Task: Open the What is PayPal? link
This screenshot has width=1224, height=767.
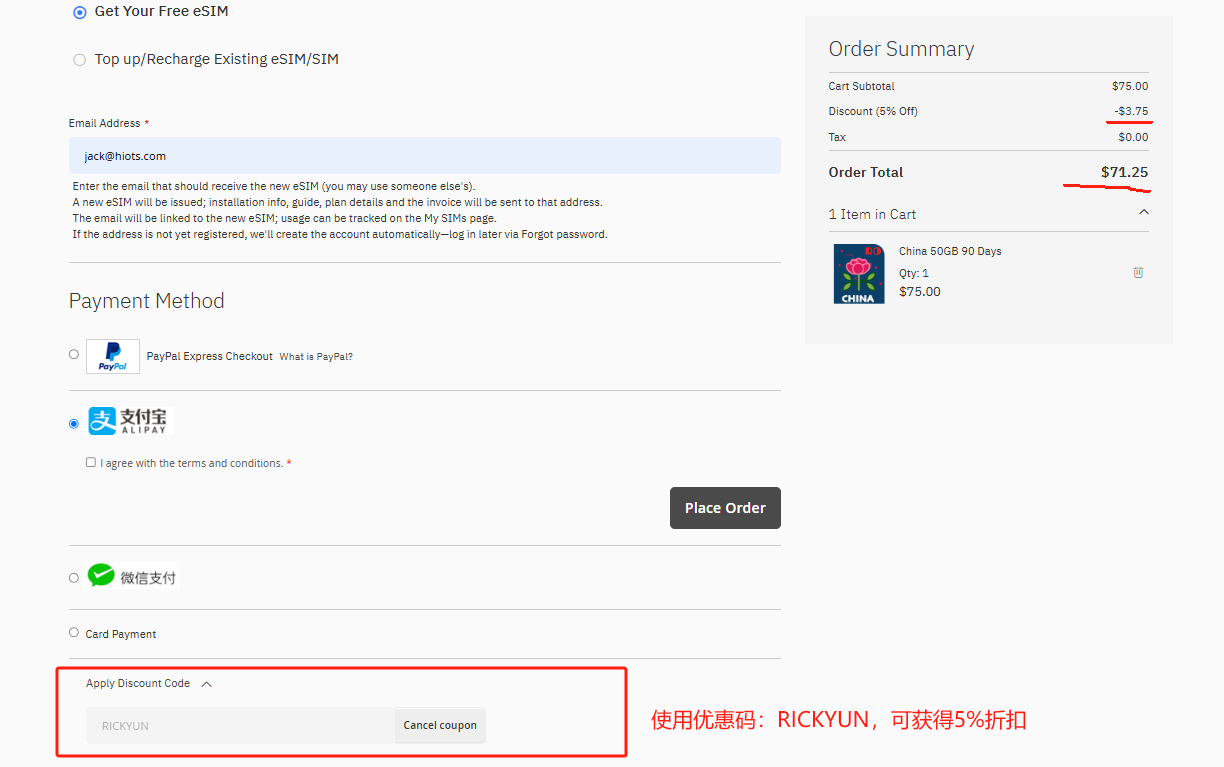Action: pyautogui.click(x=315, y=357)
